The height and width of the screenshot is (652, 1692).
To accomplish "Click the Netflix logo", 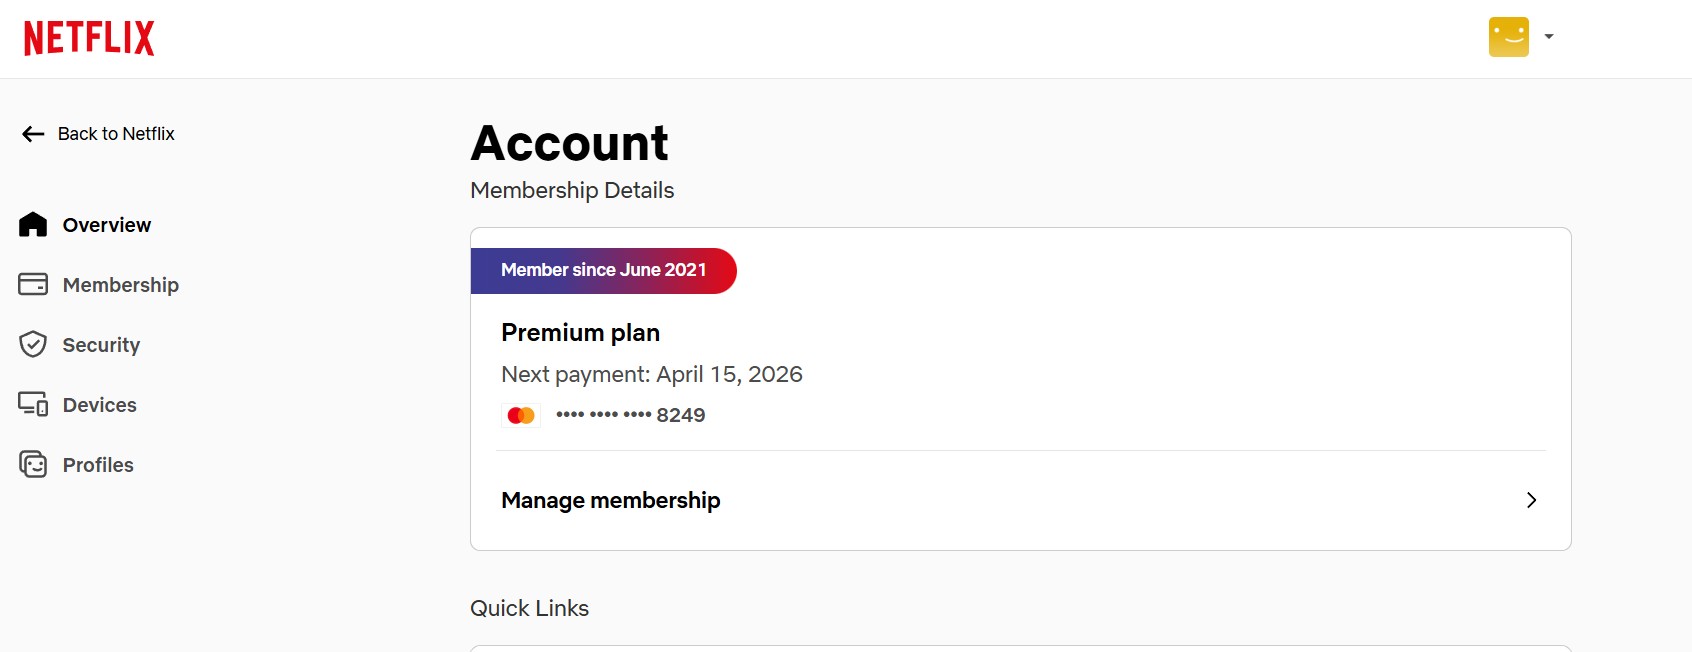I will tap(89, 38).
